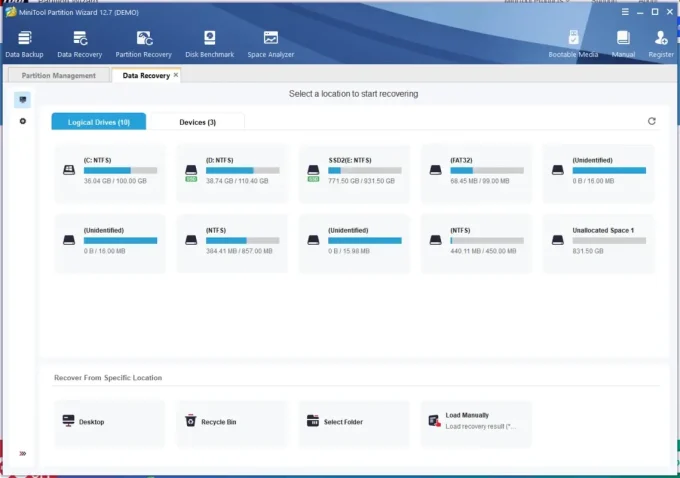
Task: Refresh the drive list
Action: pos(652,121)
